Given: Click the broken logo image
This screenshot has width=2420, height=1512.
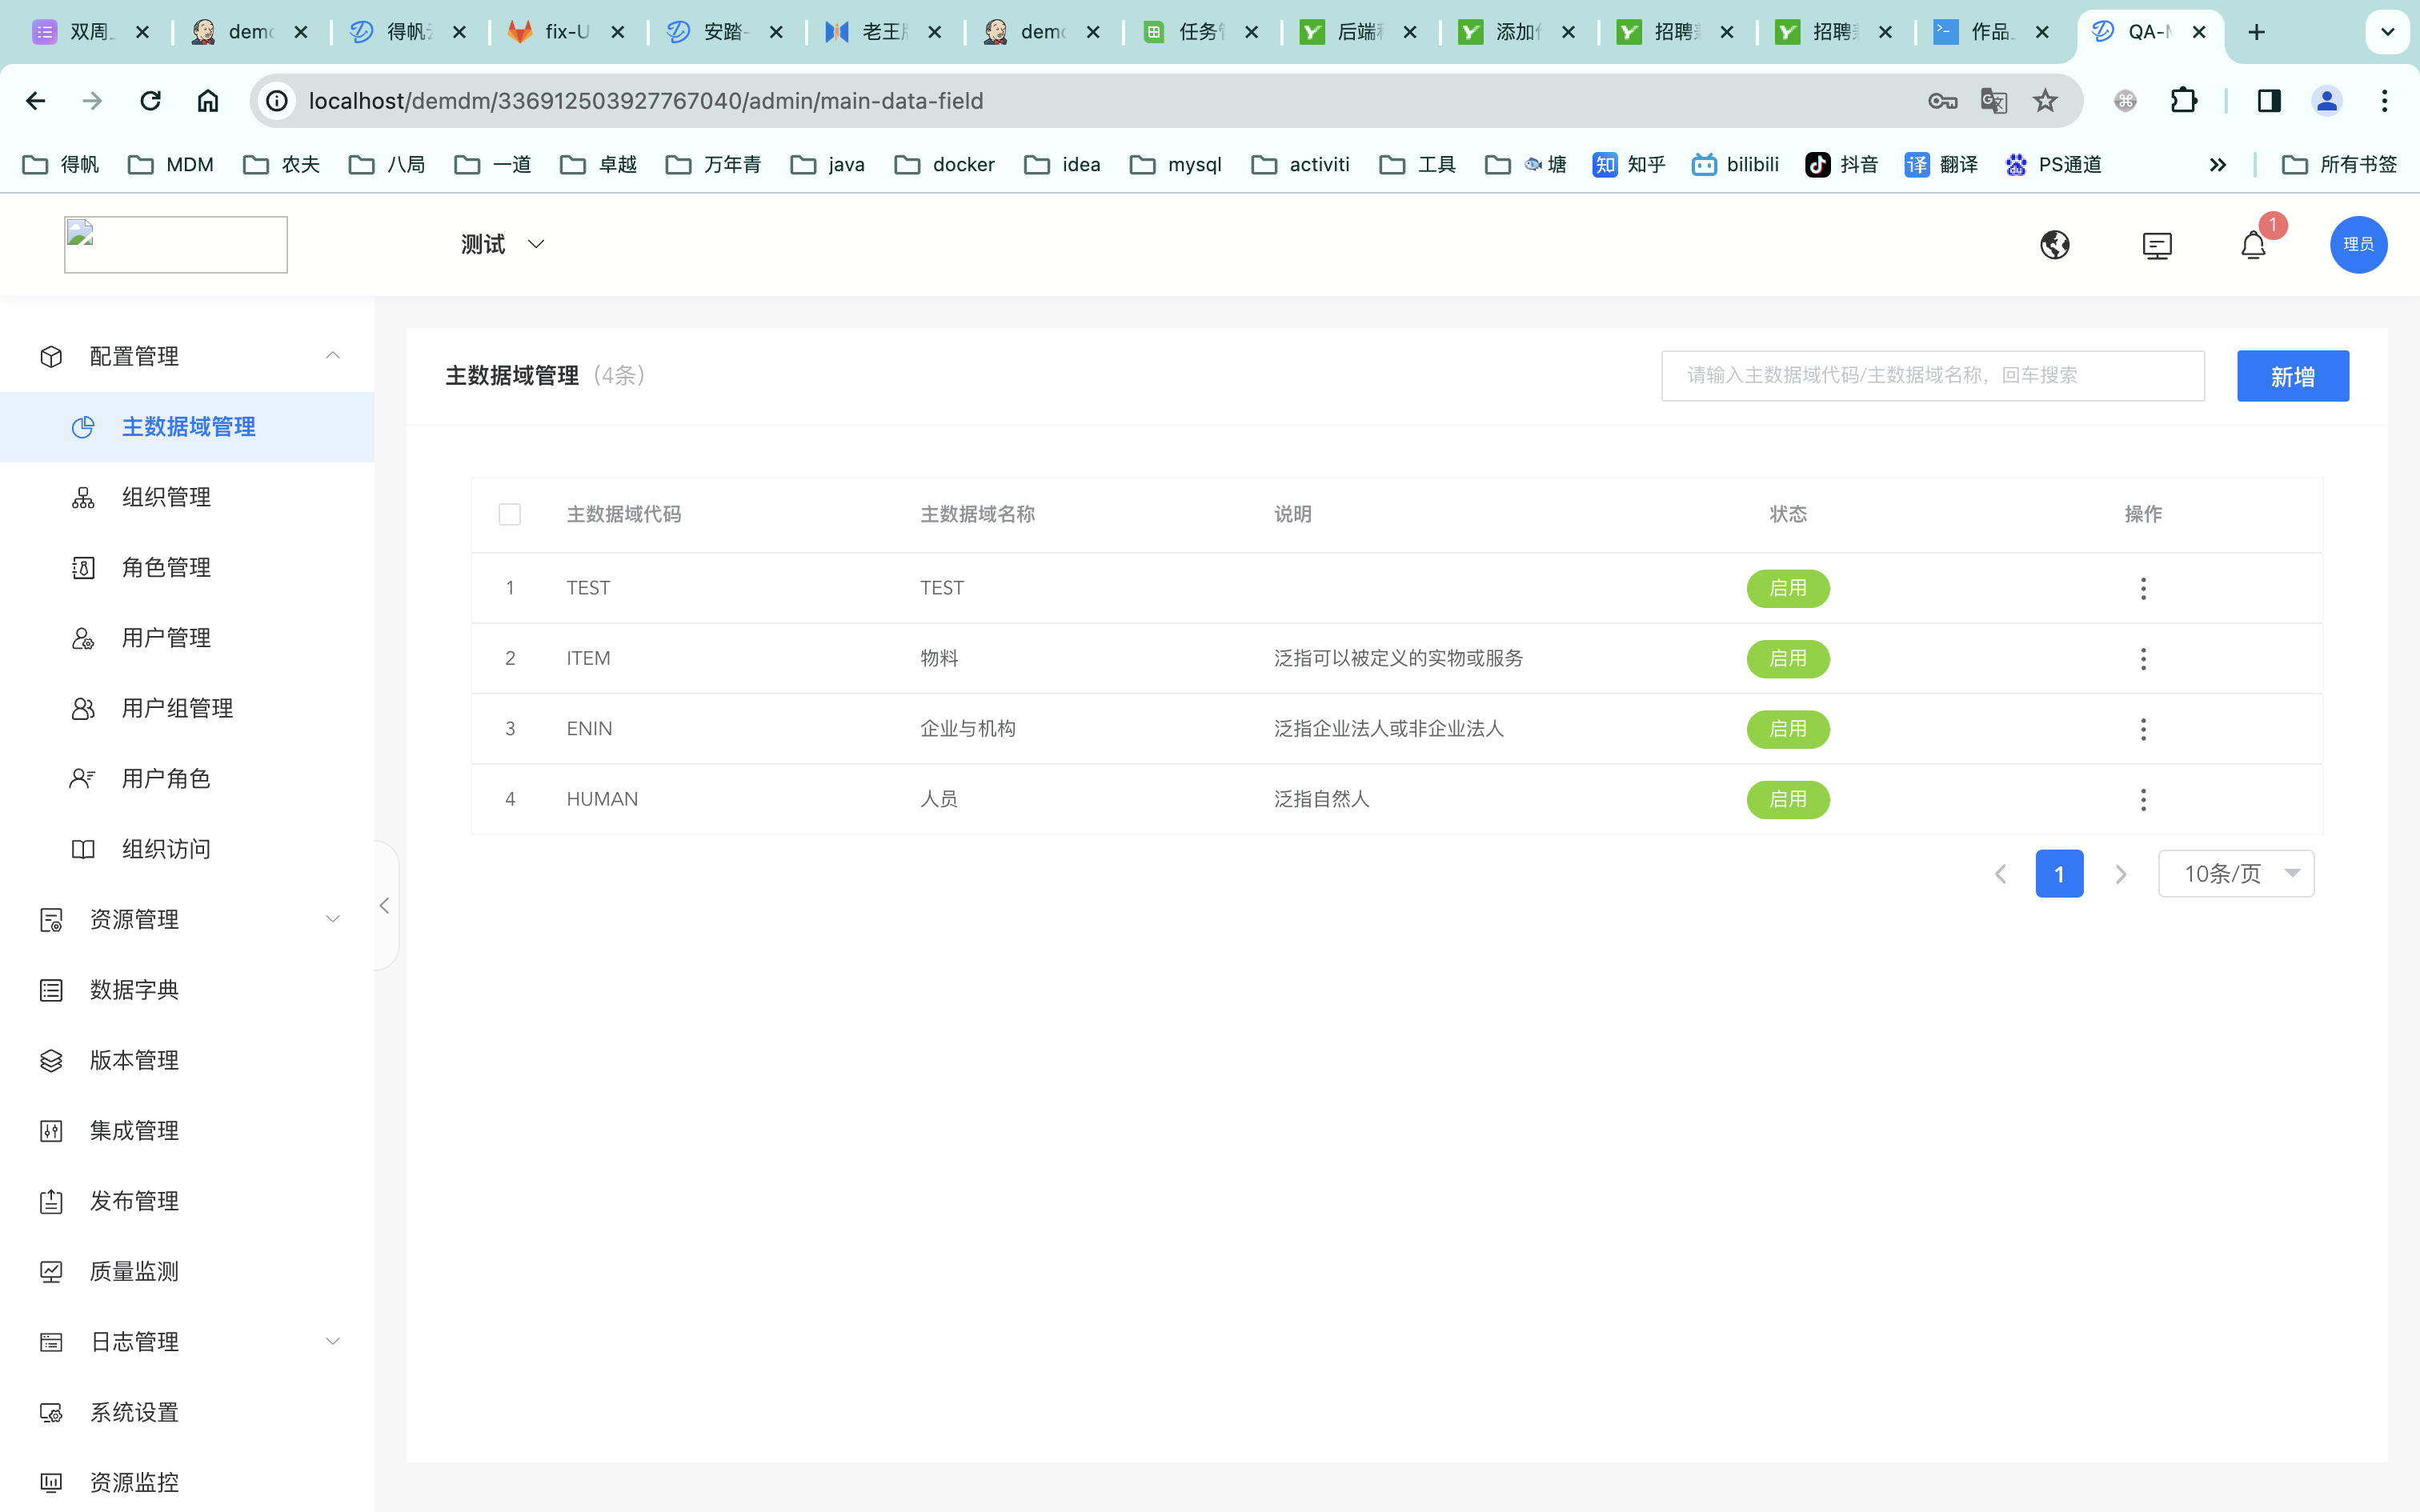Looking at the screenshot, I should 176,245.
